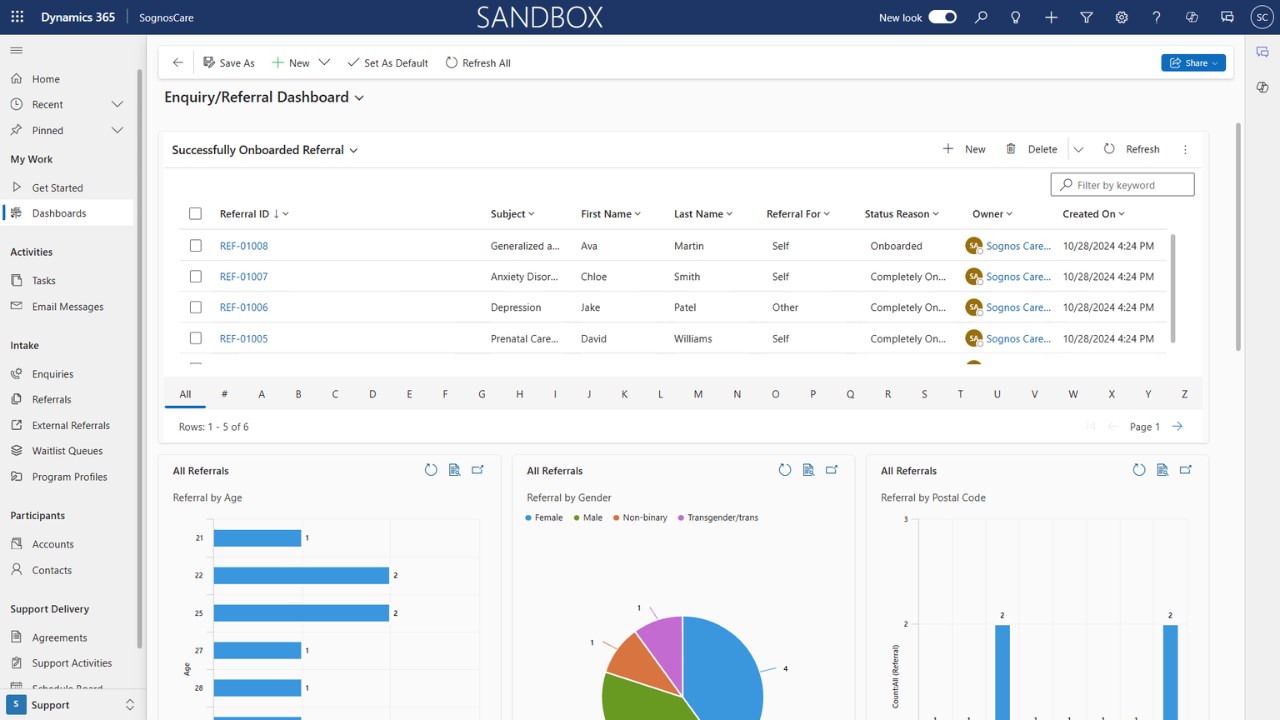The width and height of the screenshot is (1280, 720).
Task: Open Waitlist Queues in the sidebar
Action: [x=68, y=451]
